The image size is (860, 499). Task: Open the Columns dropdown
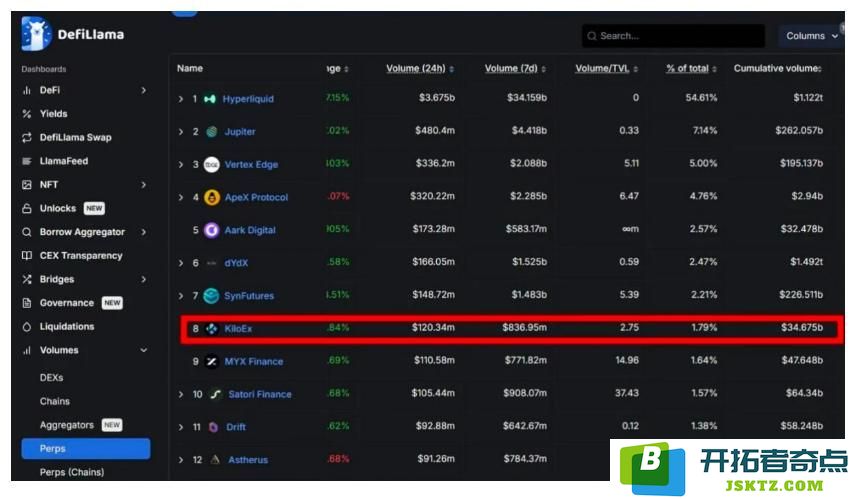[812, 36]
